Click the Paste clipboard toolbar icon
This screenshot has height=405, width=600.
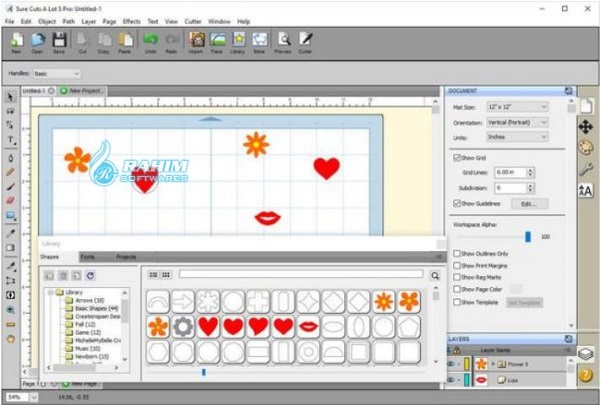click(125, 40)
